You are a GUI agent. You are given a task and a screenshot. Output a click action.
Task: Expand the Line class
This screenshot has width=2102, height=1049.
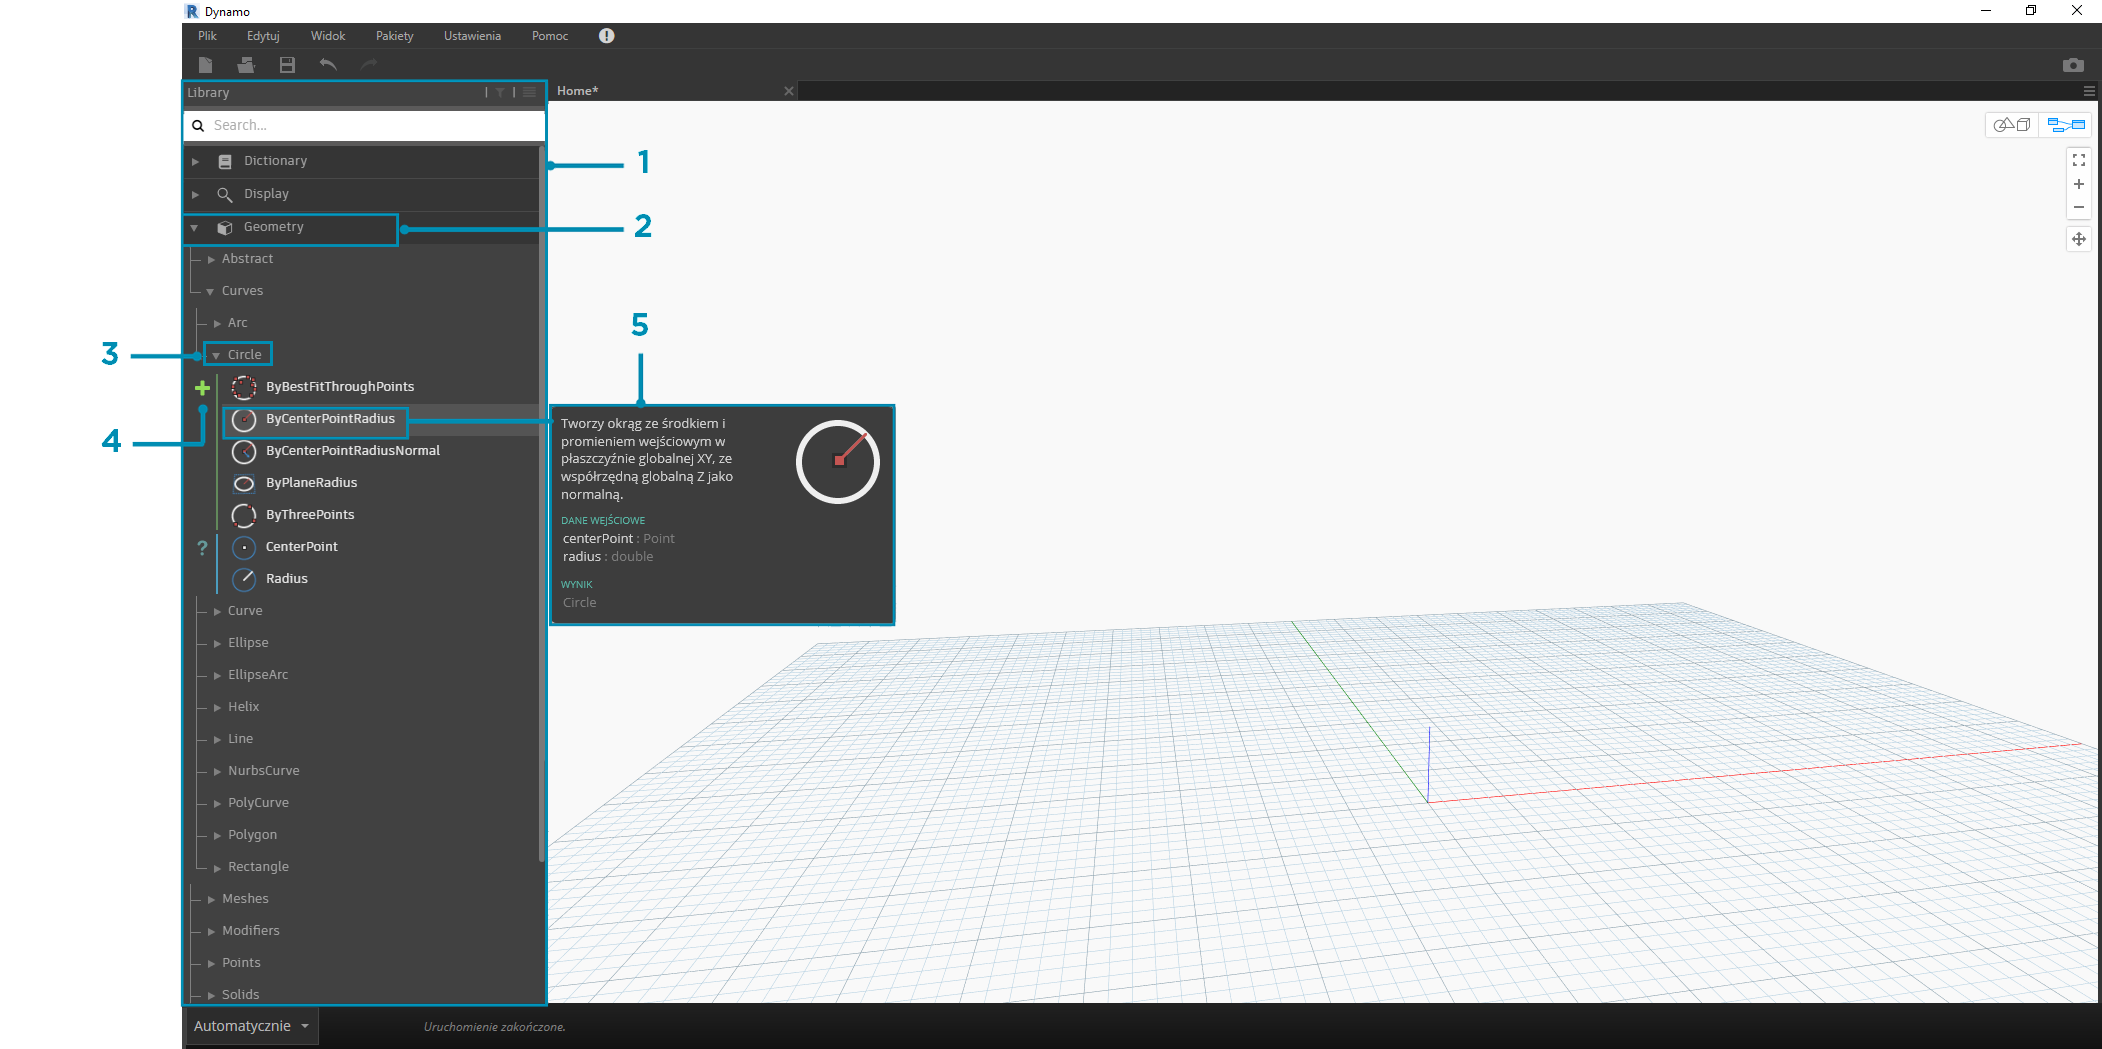click(x=217, y=740)
